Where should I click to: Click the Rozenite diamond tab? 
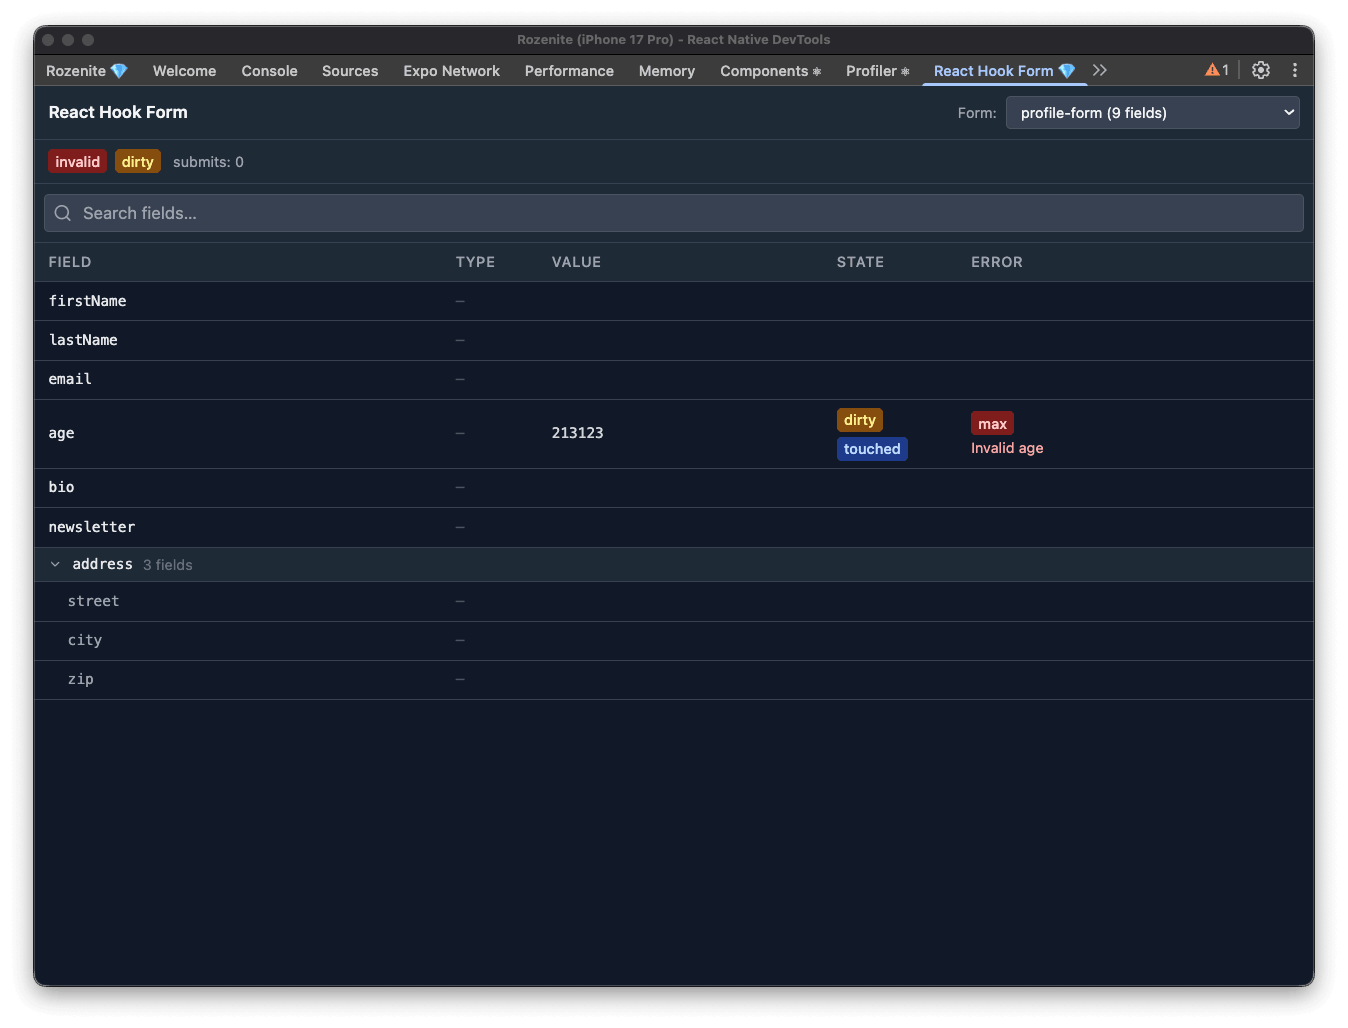tap(87, 71)
